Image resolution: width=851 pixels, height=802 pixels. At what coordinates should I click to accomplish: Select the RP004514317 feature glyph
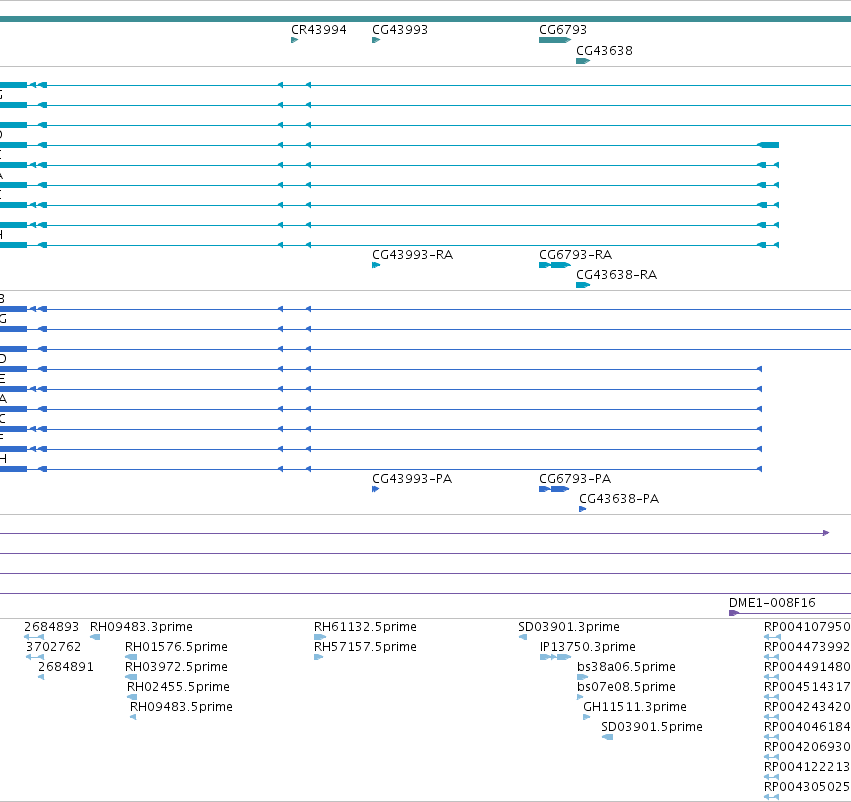coord(771,697)
